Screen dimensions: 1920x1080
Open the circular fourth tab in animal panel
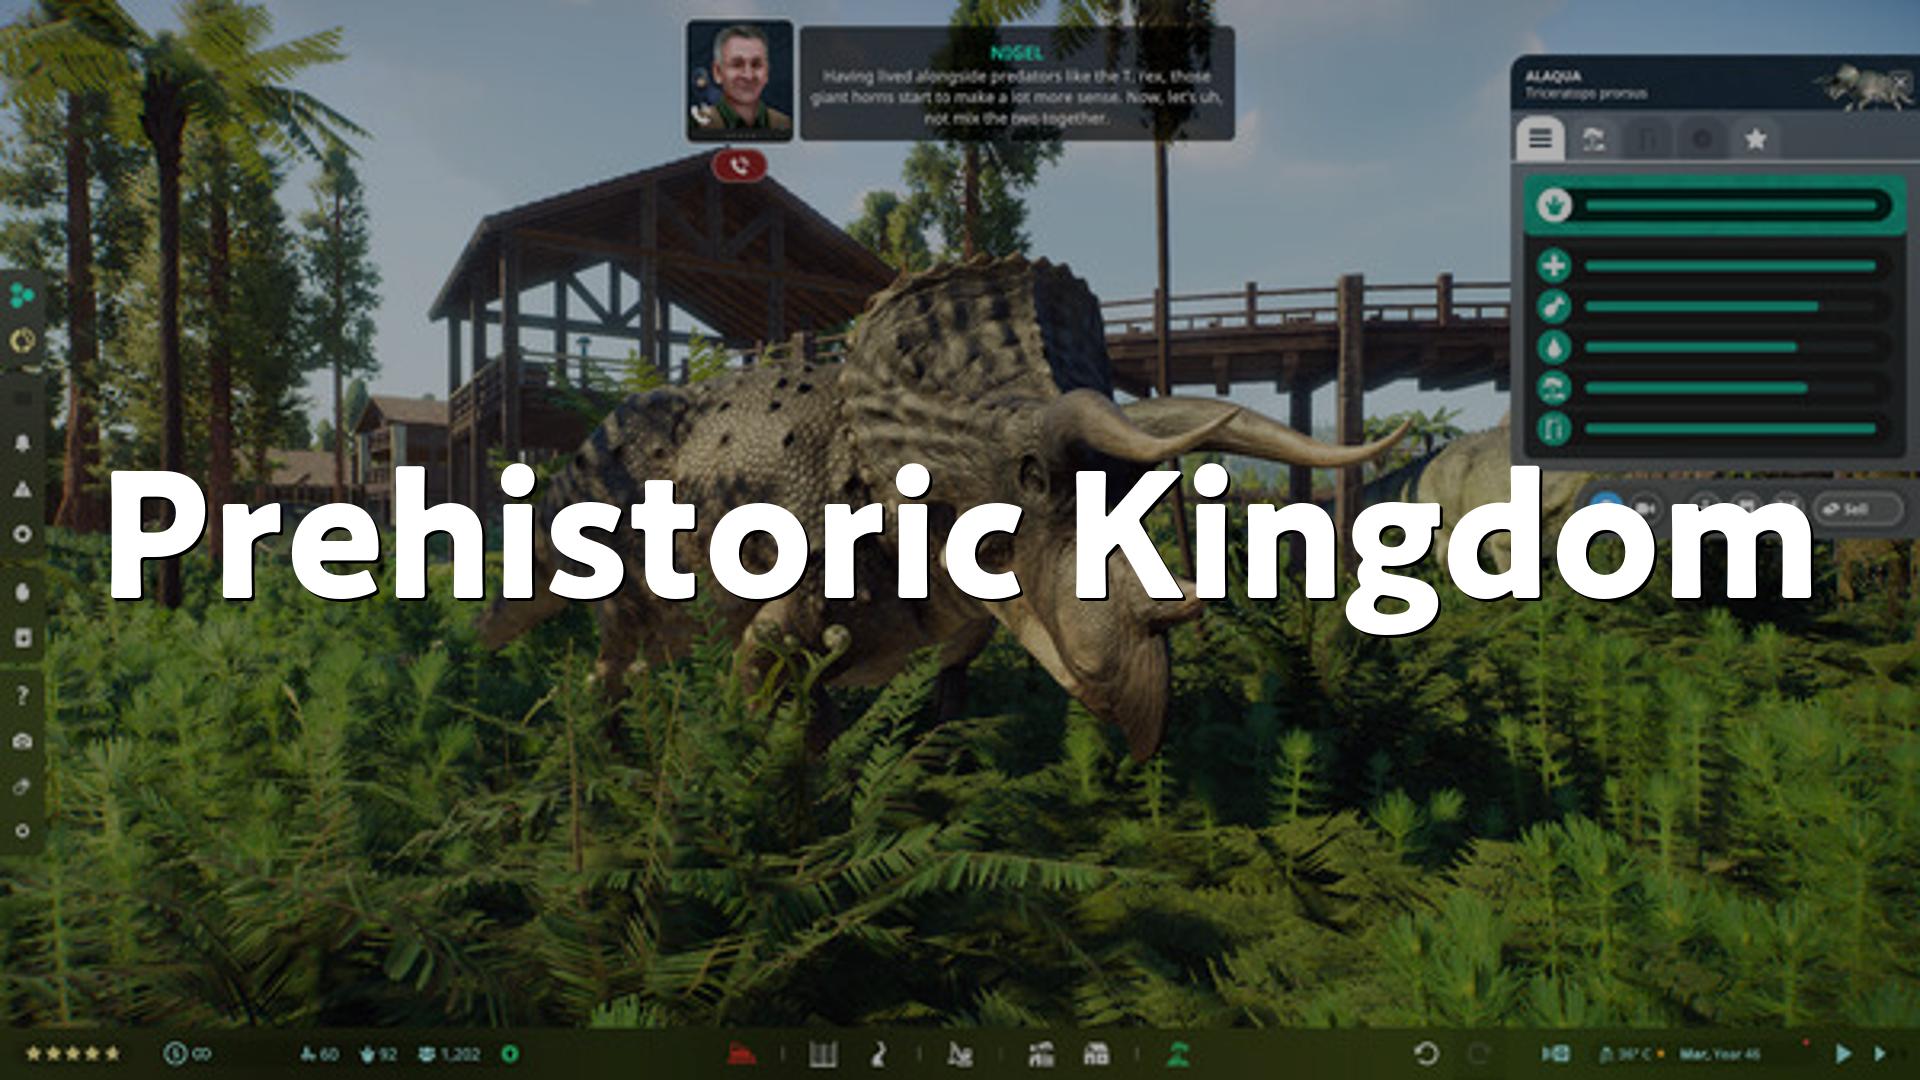click(x=1702, y=140)
